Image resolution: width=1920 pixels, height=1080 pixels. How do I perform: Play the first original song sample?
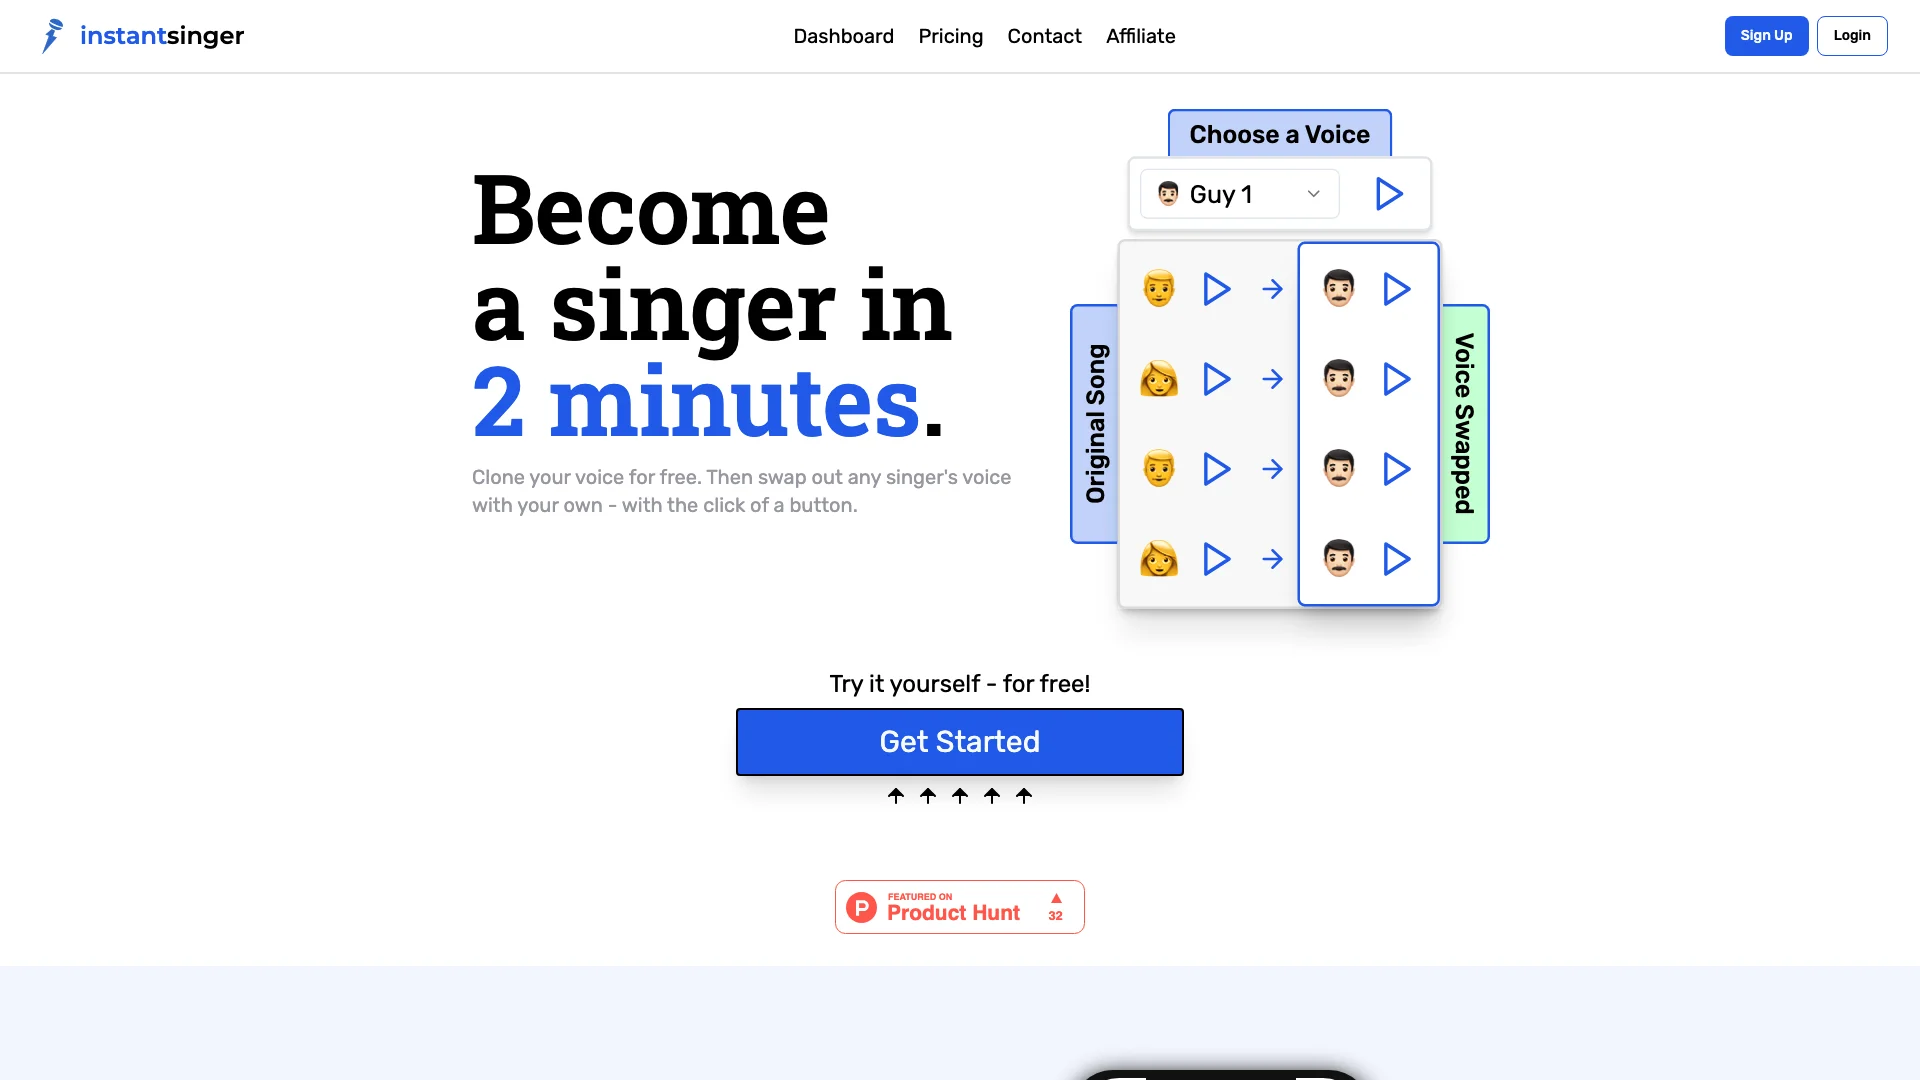point(1216,287)
